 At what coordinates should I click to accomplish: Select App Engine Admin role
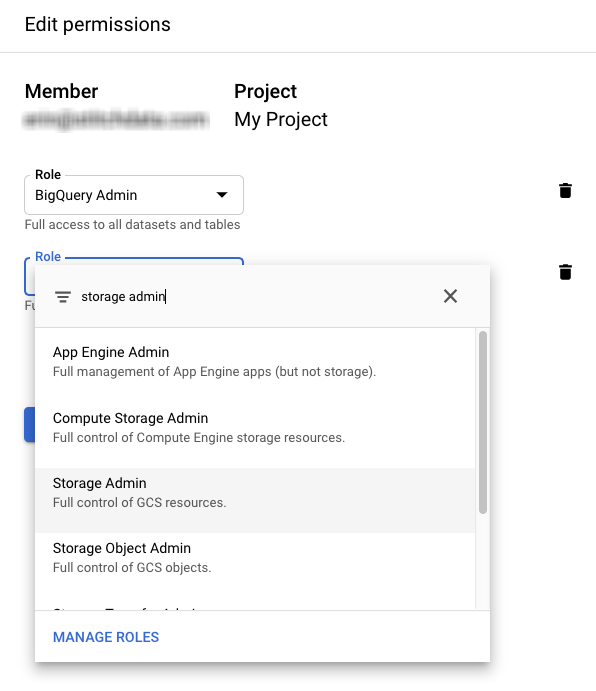pyautogui.click(x=255, y=361)
